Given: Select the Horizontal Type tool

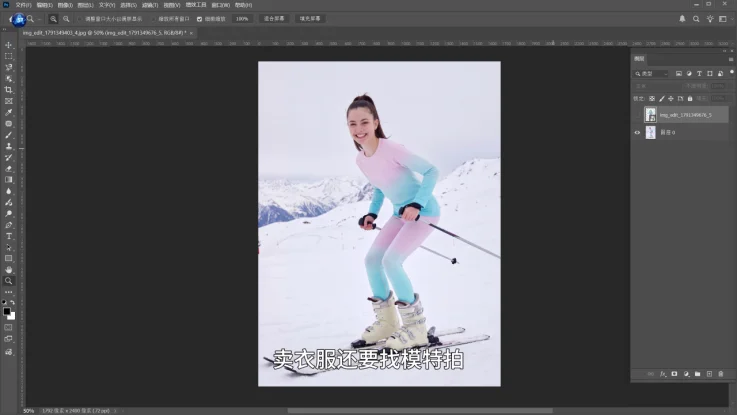Looking at the screenshot, I should tap(8, 236).
